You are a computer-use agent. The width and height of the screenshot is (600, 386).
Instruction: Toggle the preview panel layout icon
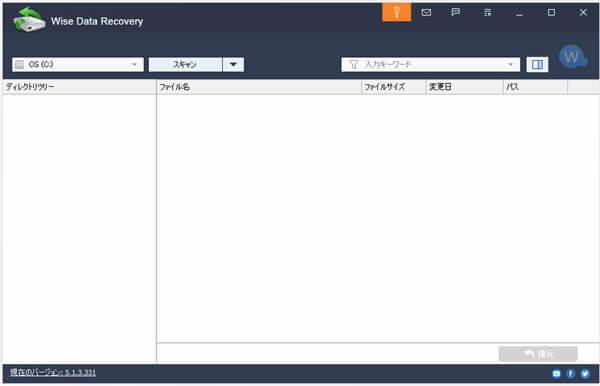click(x=537, y=64)
